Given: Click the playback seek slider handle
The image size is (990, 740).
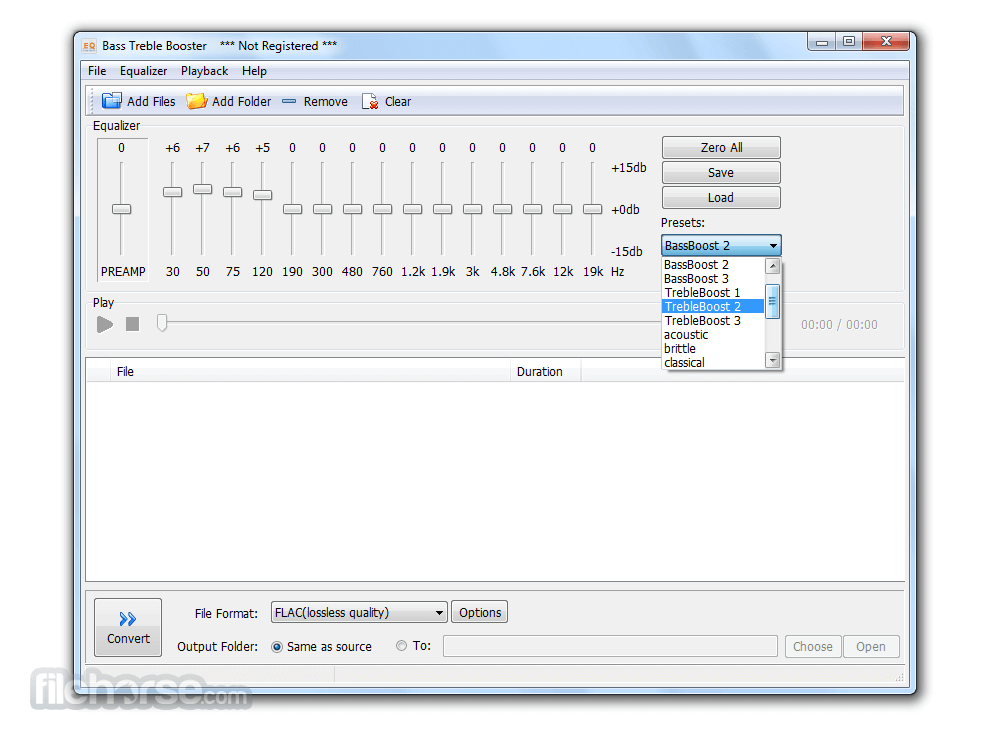Looking at the screenshot, I should coord(162,323).
